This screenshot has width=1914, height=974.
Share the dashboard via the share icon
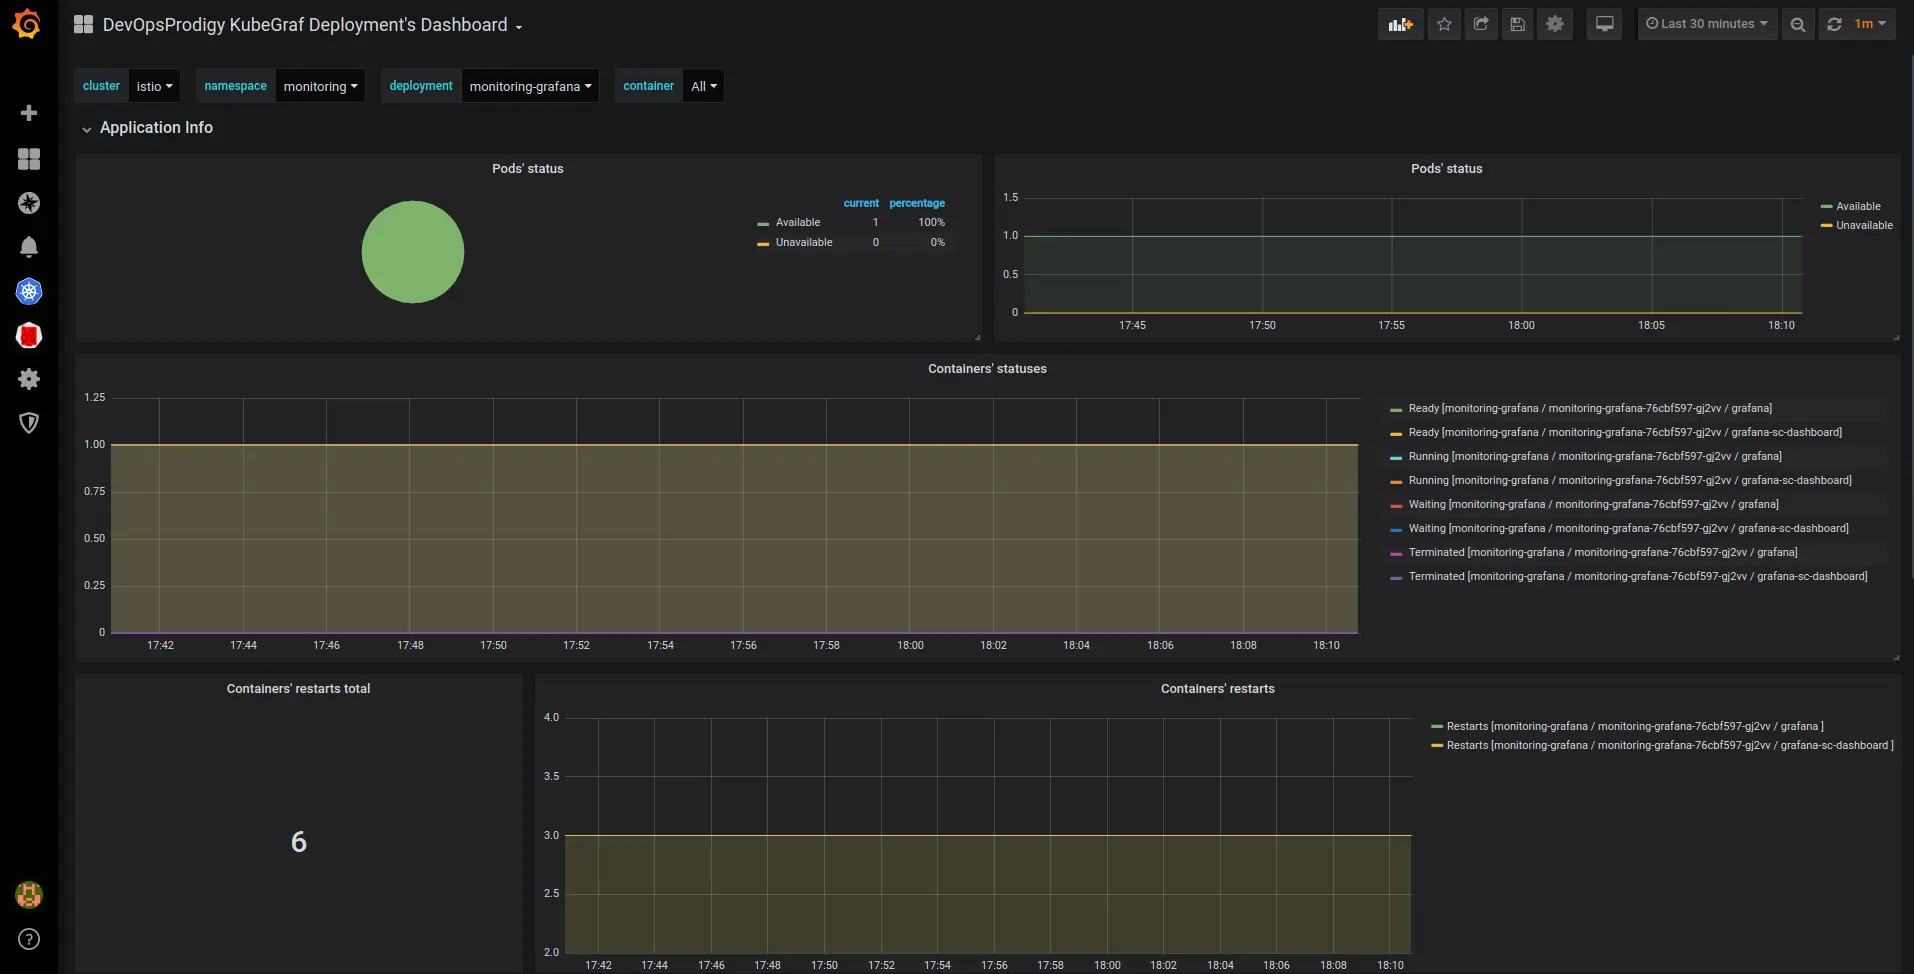[x=1480, y=24]
